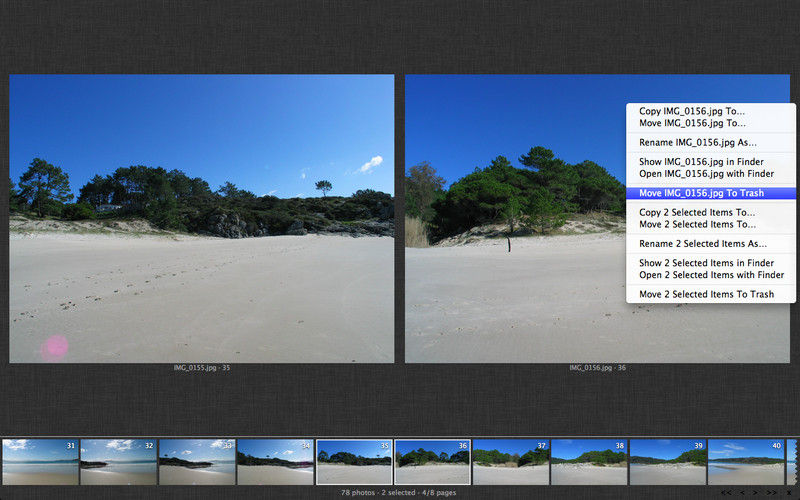Choose Move IMG_0156.jpg To Trash
The height and width of the screenshot is (500, 800).
pos(706,193)
